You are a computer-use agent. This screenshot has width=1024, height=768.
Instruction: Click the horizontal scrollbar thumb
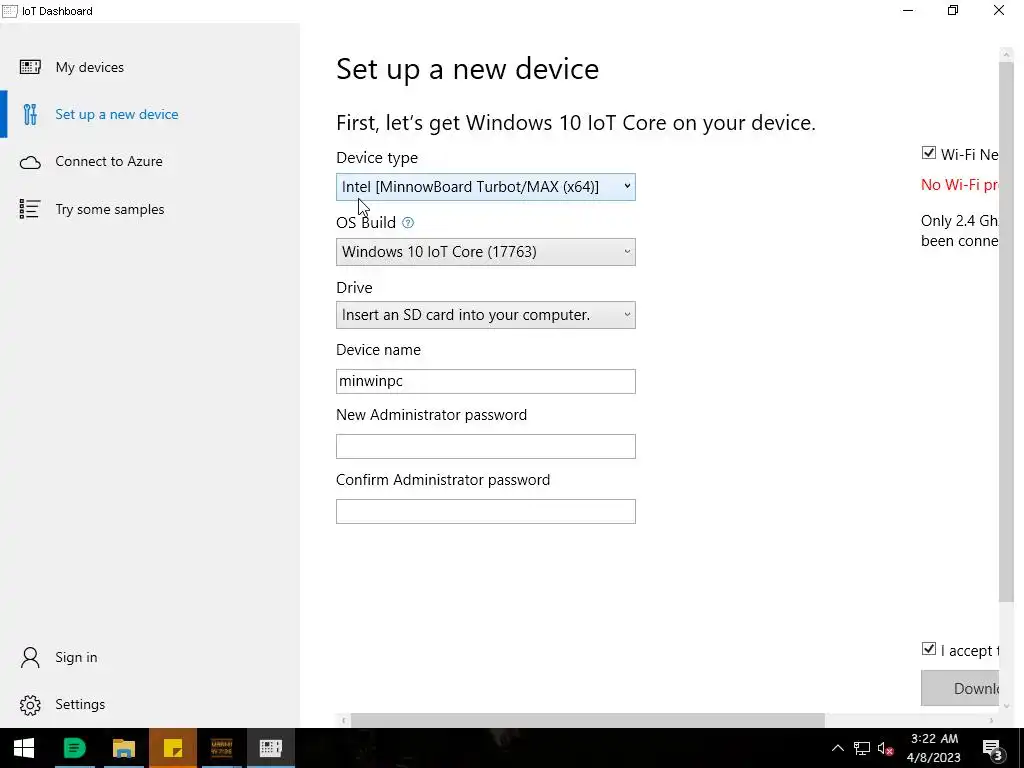tap(588, 720)
